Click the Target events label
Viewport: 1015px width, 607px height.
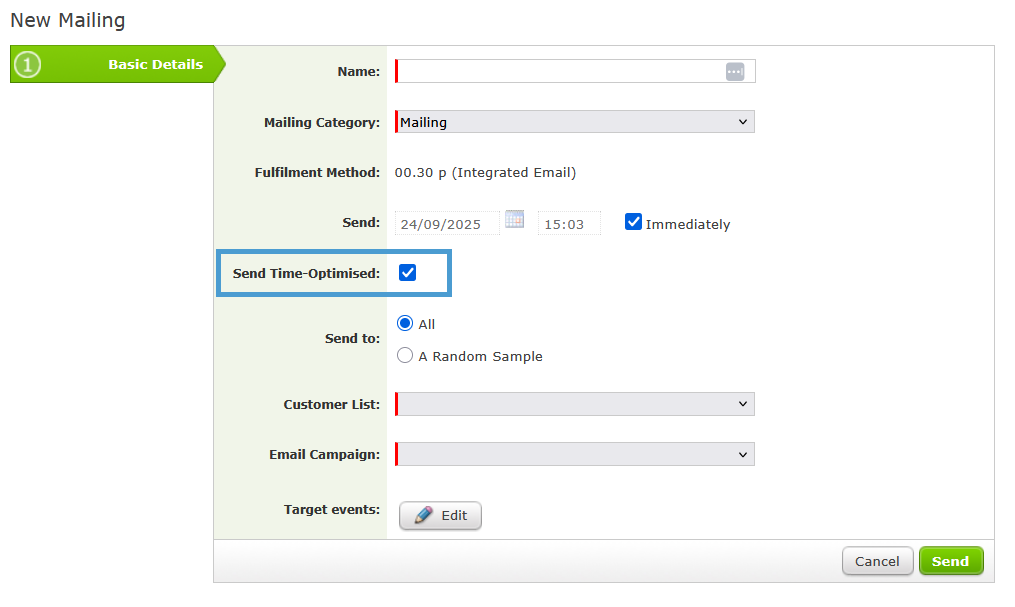[x=331, y=510]
